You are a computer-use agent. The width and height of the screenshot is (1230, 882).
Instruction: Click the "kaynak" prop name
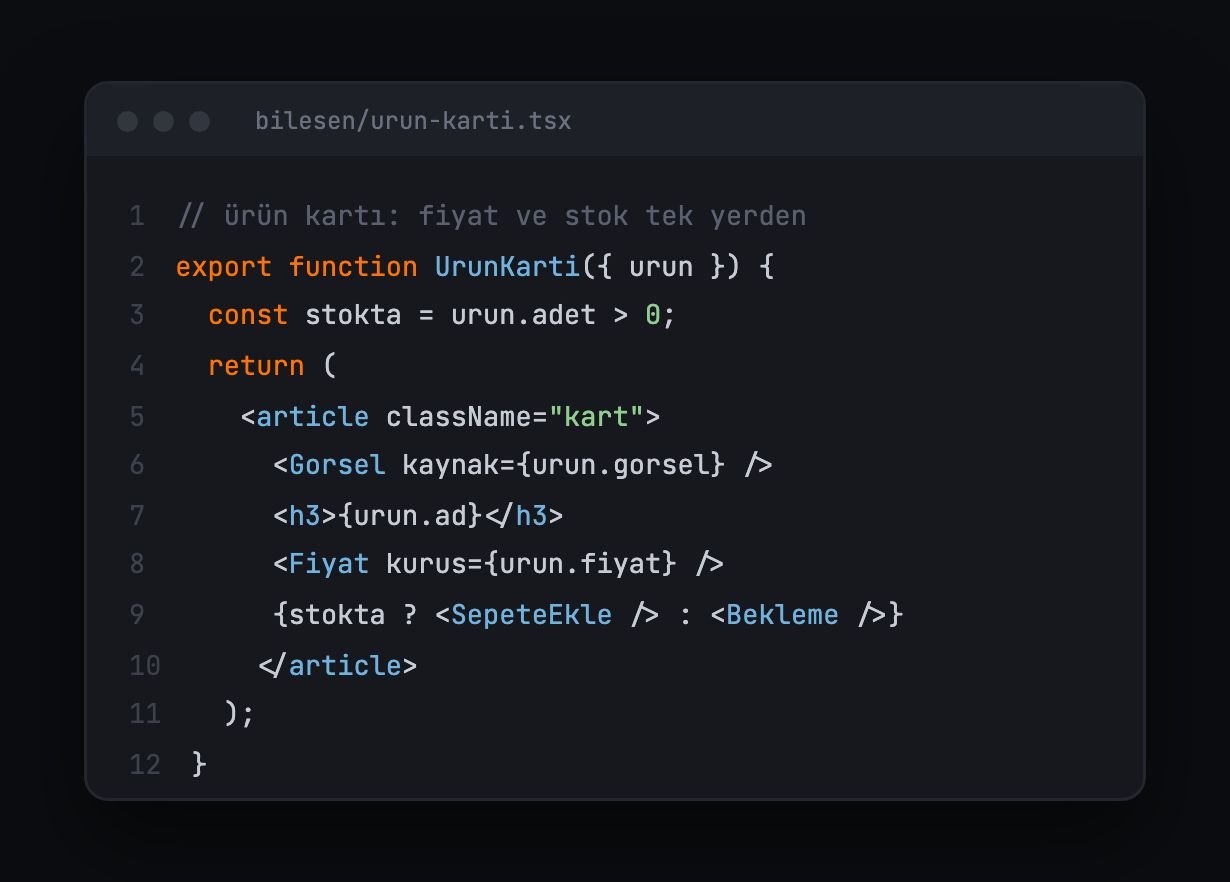coord(450,465)
